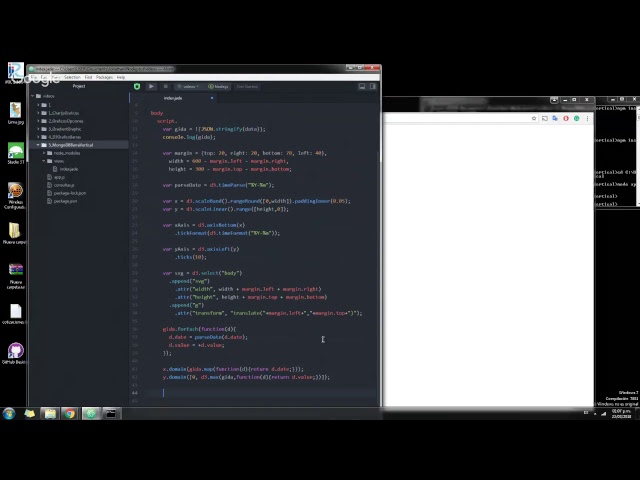Open the File menu in Atom
The height and width of the screenshot is (480, 640).
(x=34, y=77)
